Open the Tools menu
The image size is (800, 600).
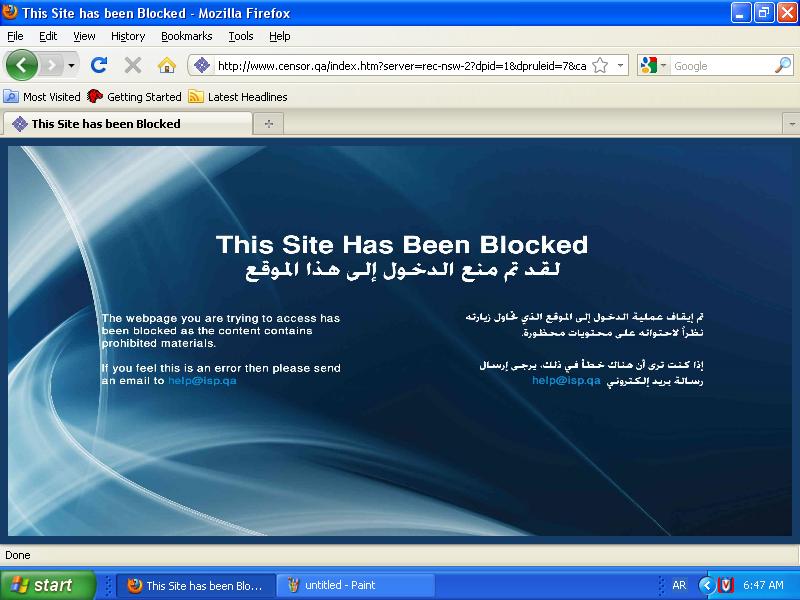click(x=240, y=36)
